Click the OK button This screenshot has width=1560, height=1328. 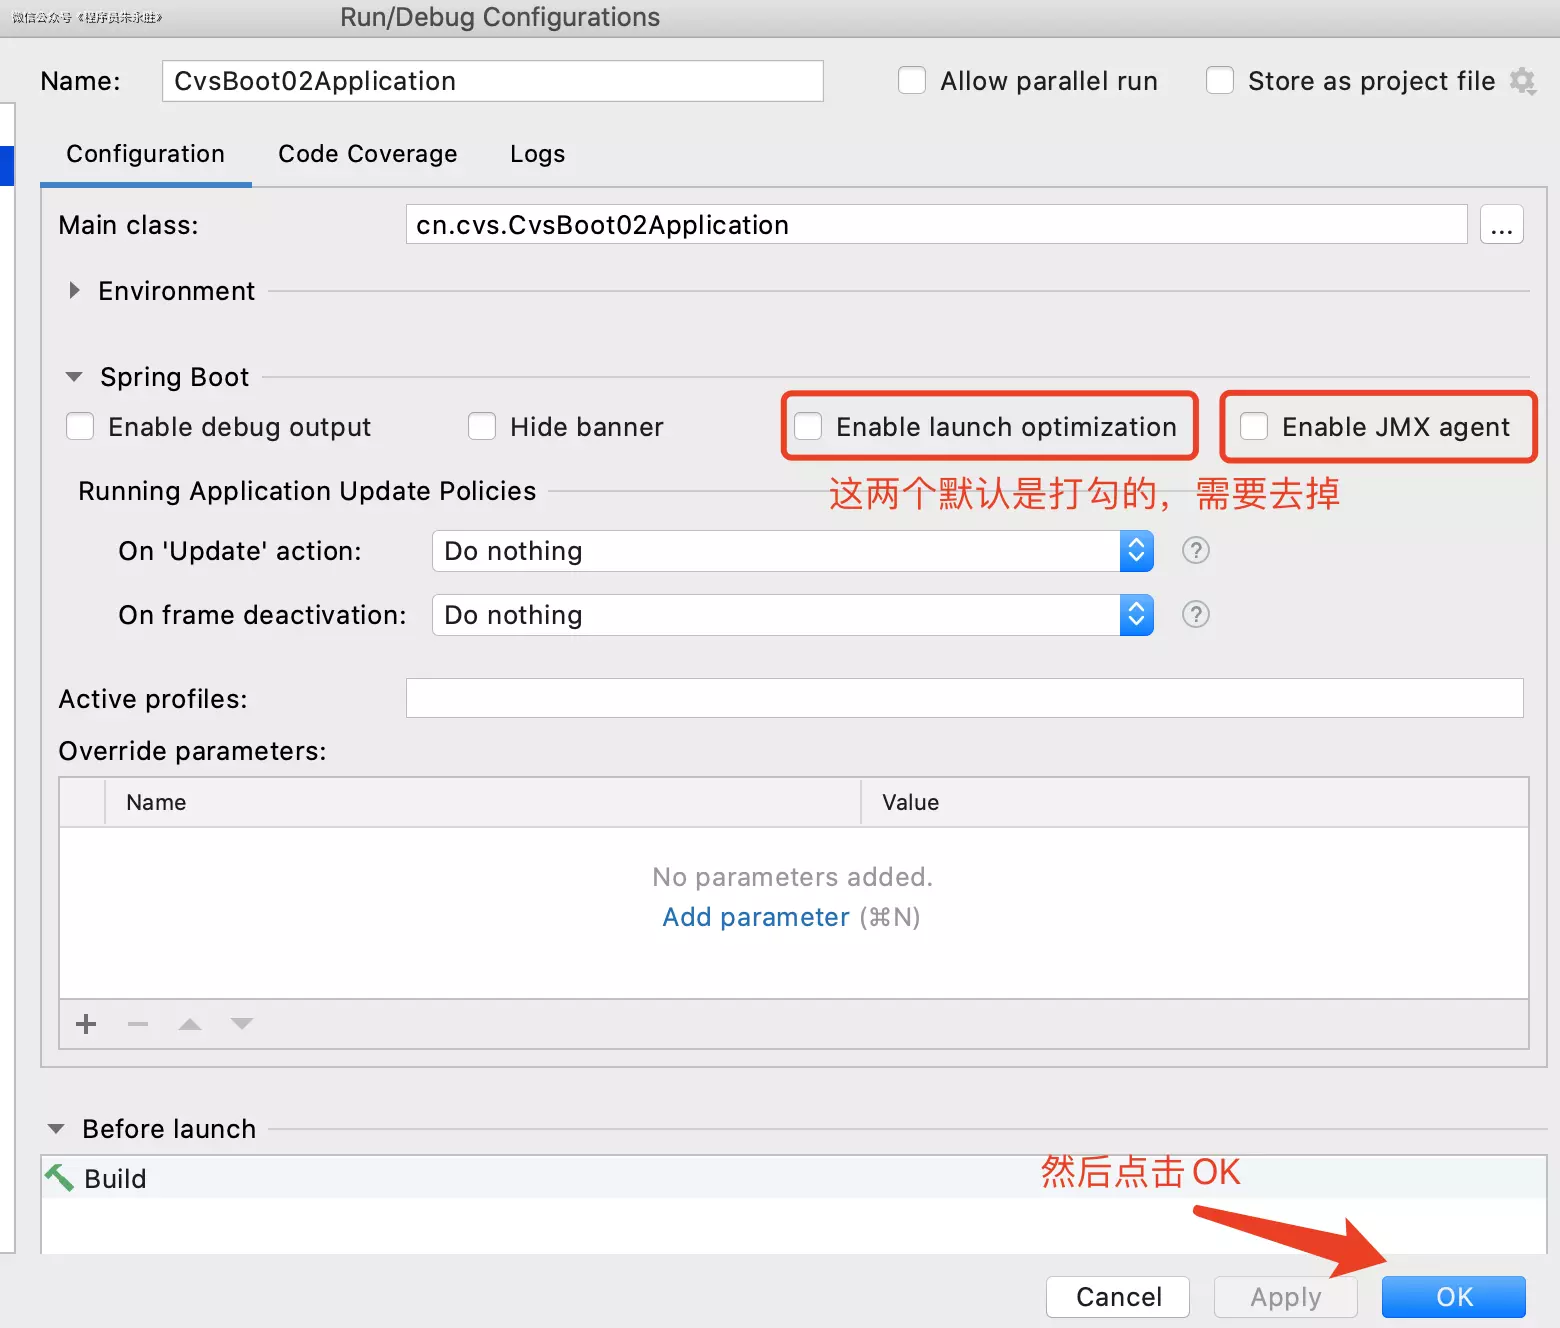1453,1297
